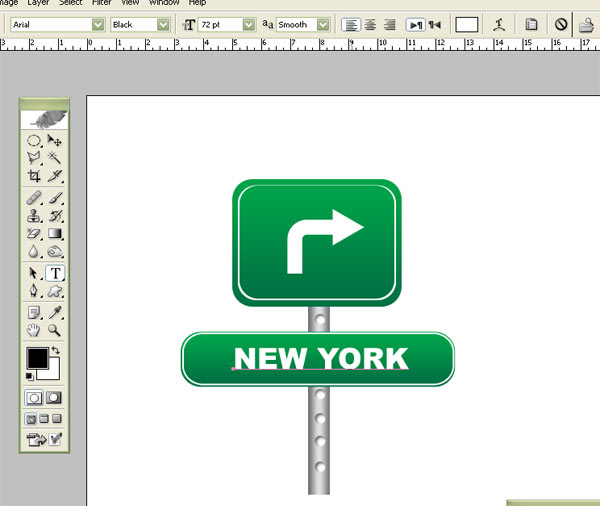Open the Layer menu
Screen dimensions: 600x506
pos(38,2)
